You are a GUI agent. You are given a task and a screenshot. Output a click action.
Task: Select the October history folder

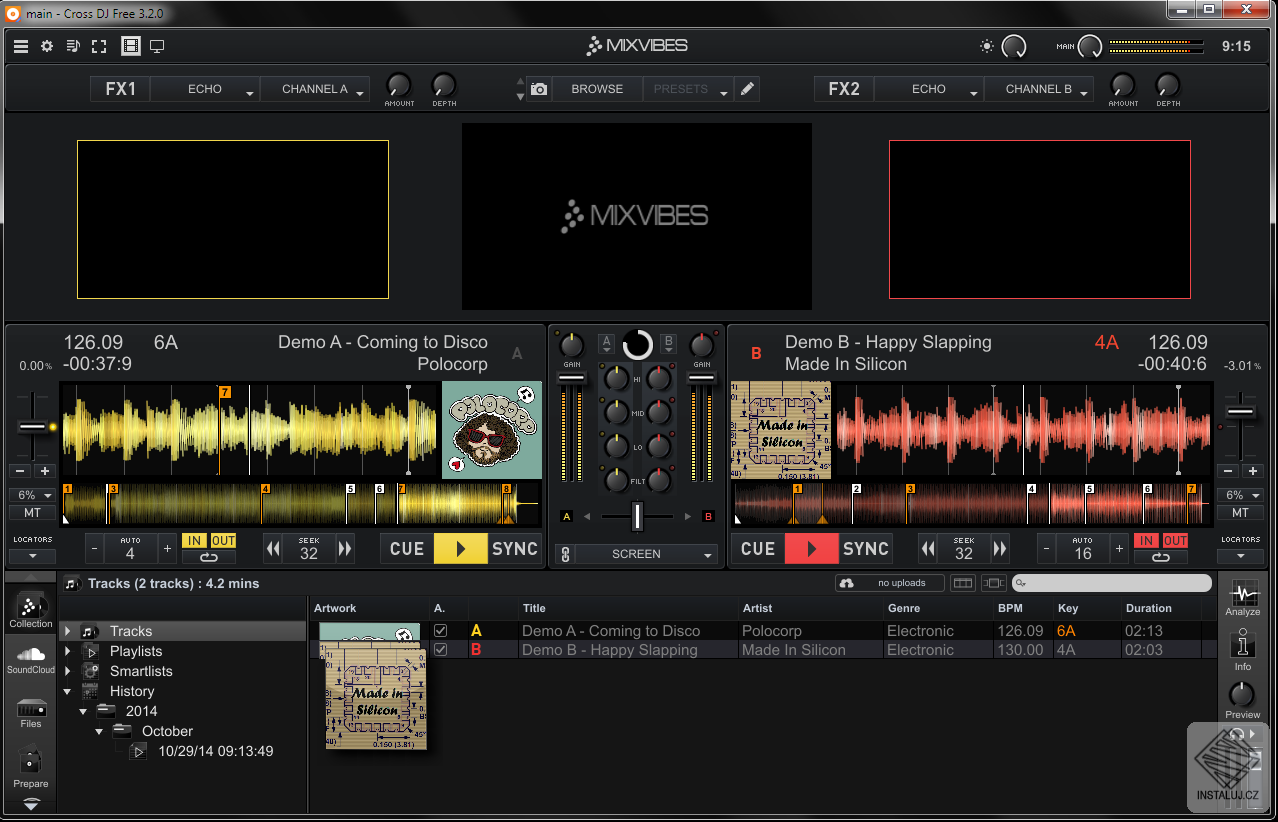167,731
